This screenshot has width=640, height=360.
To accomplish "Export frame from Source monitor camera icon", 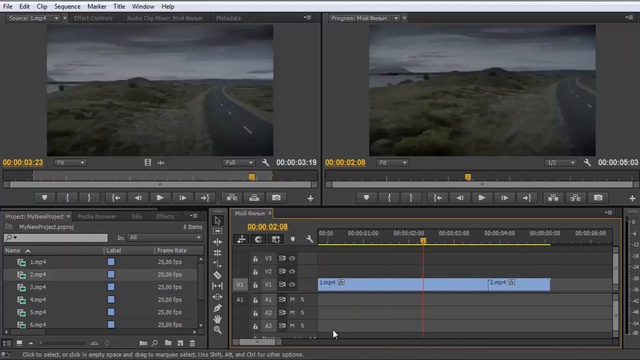I will tap(276, 198).
